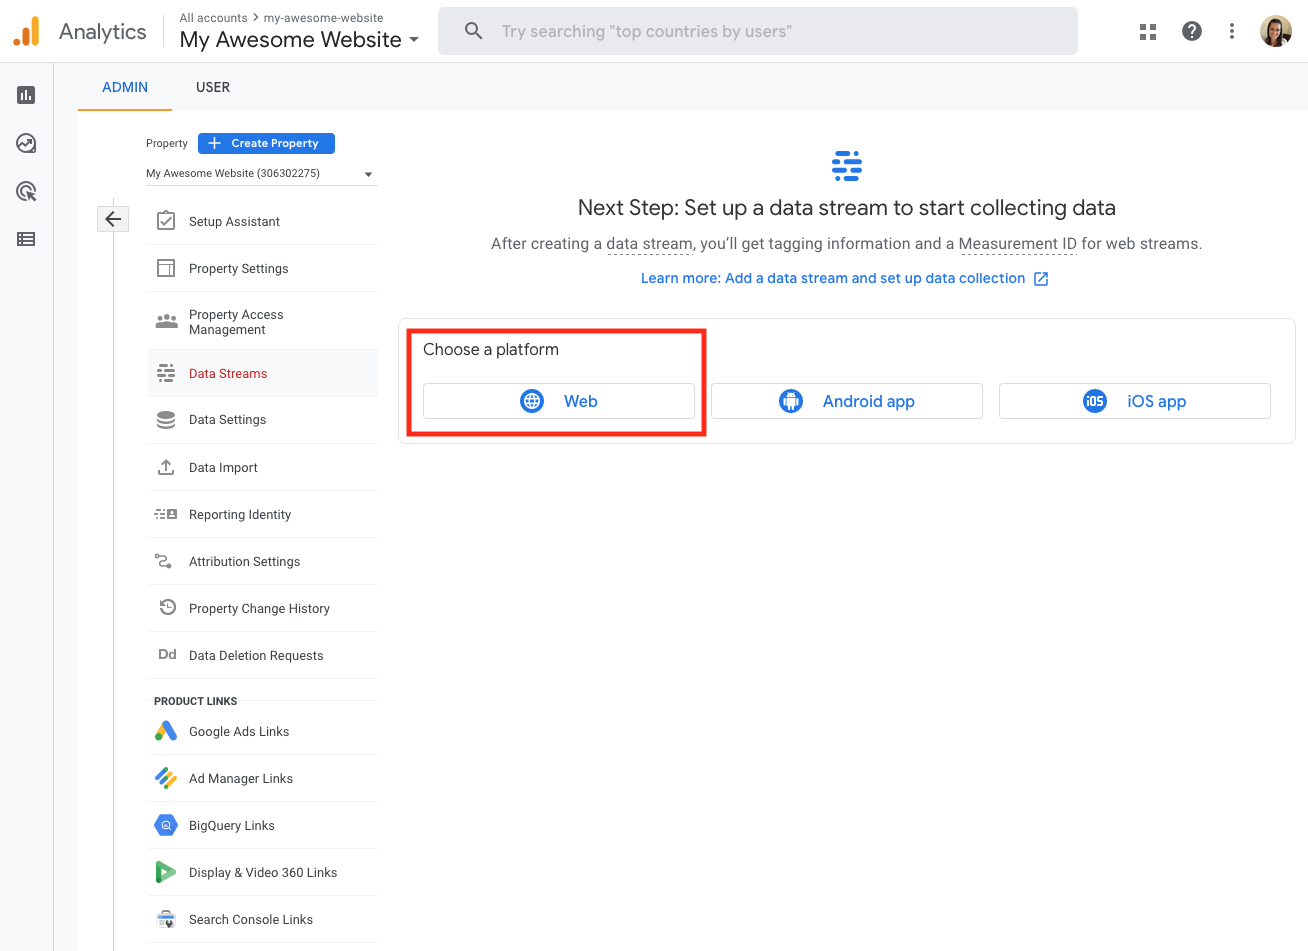1308x951 pixels.
Task: Choose the iOS app platform button
Action: (x=1135, y=401)
